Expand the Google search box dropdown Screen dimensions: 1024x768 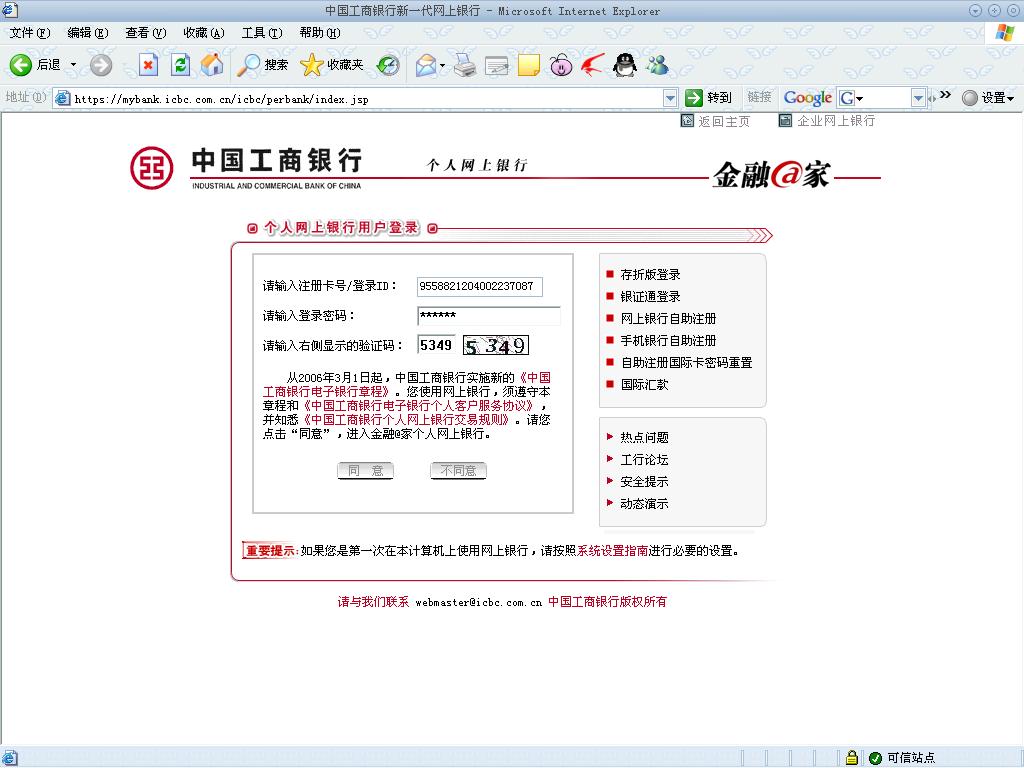point(918,99)
